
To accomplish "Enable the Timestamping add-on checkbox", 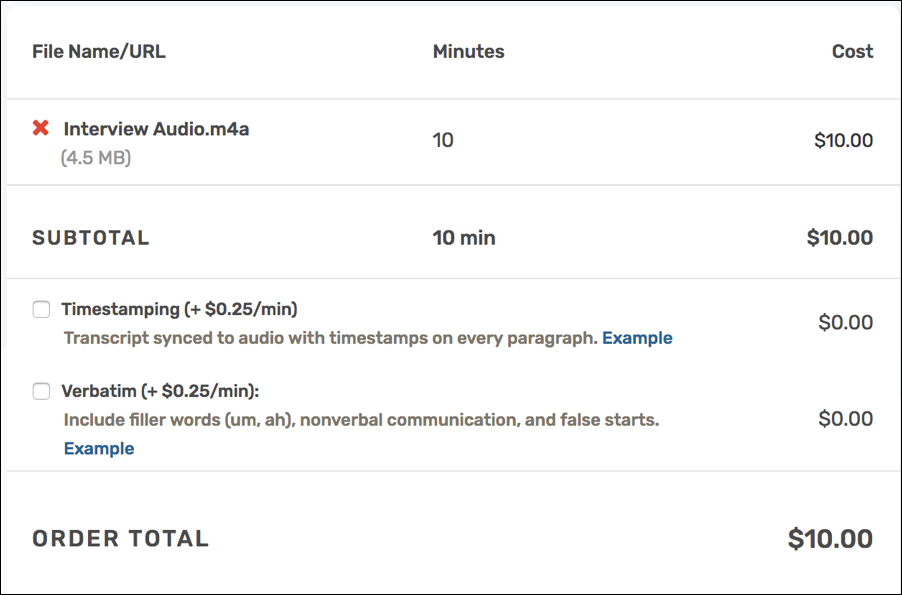I will [41, 309].
